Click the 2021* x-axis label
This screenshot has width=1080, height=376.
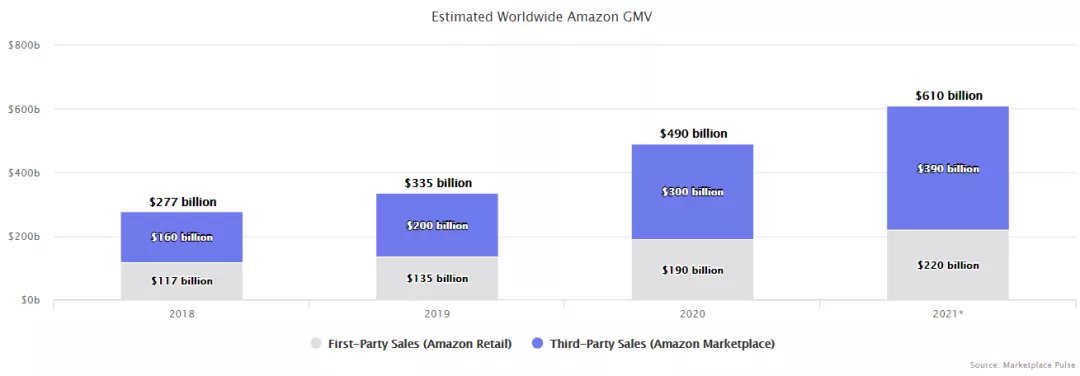coord(948,314)
